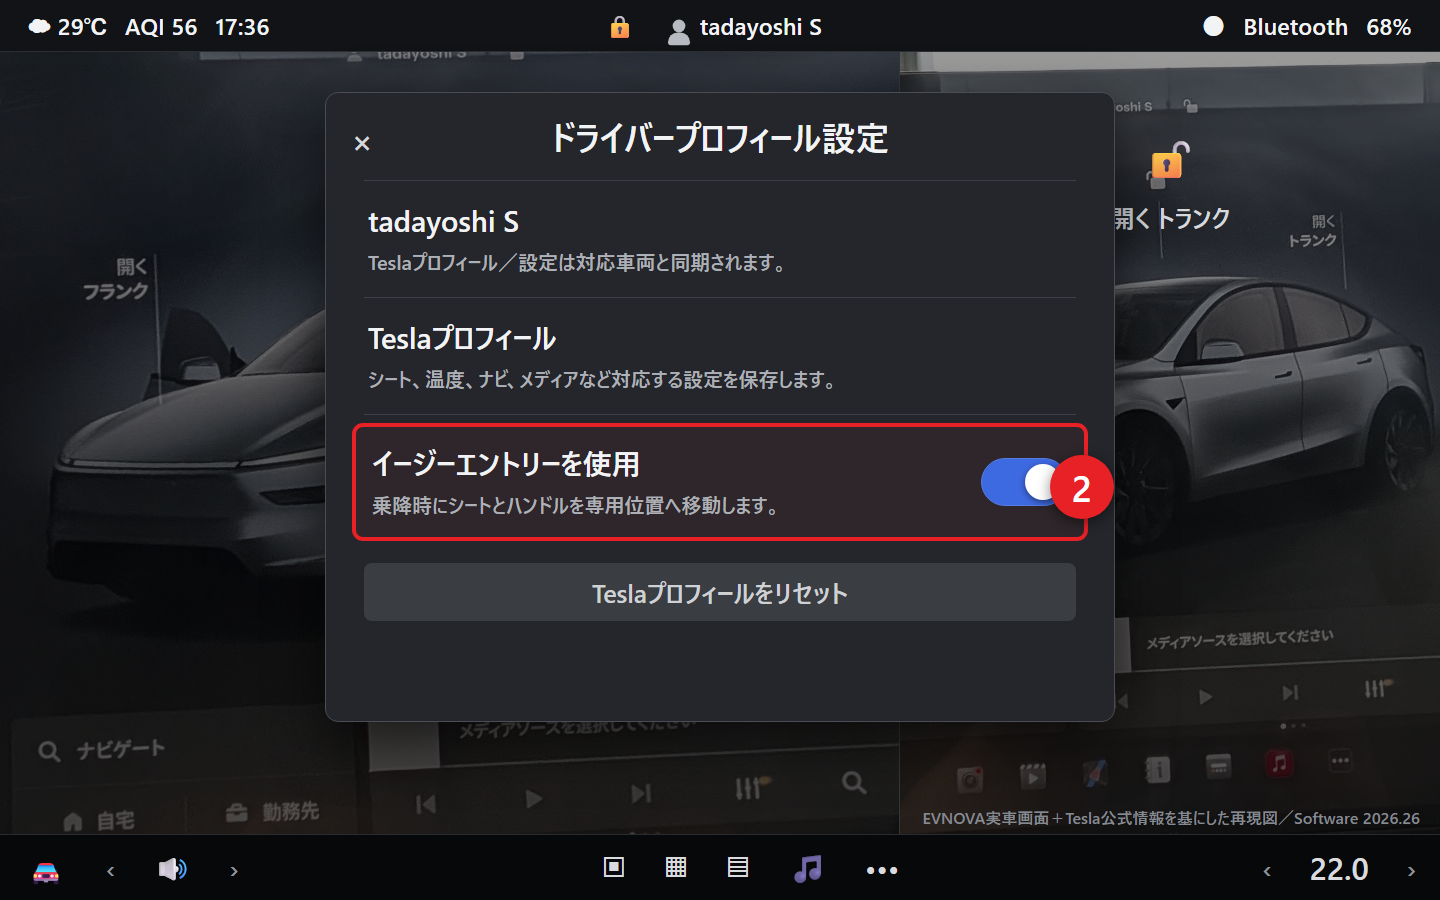
Task: Click the AQI 56 air quality reading
Action: click(x=161, y=27)
